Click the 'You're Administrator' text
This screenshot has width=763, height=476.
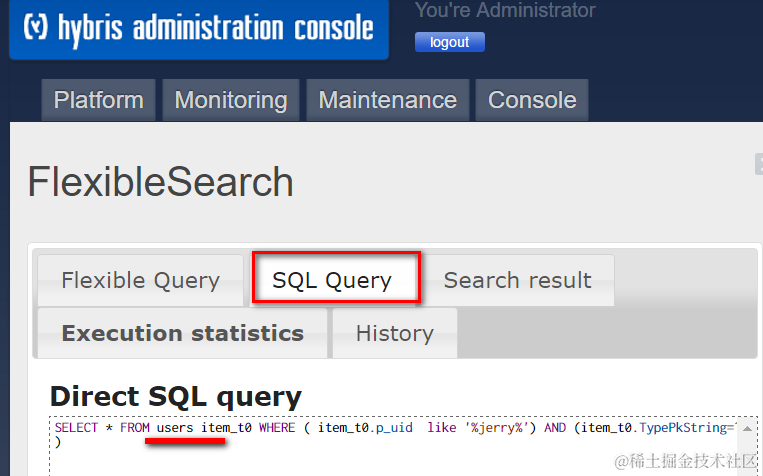point(505,10)
